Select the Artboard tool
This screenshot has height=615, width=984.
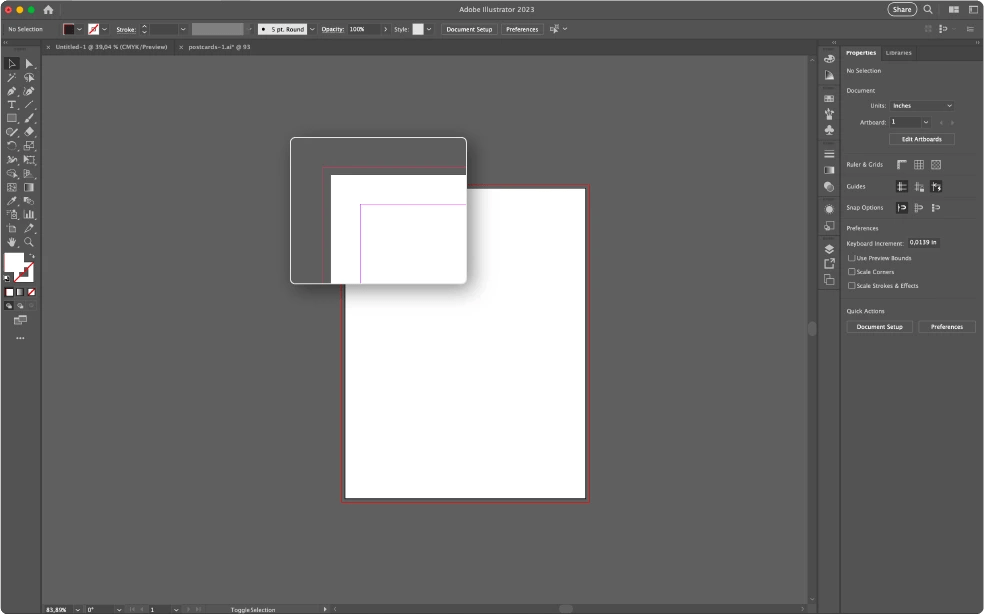[x=12, y=227]
